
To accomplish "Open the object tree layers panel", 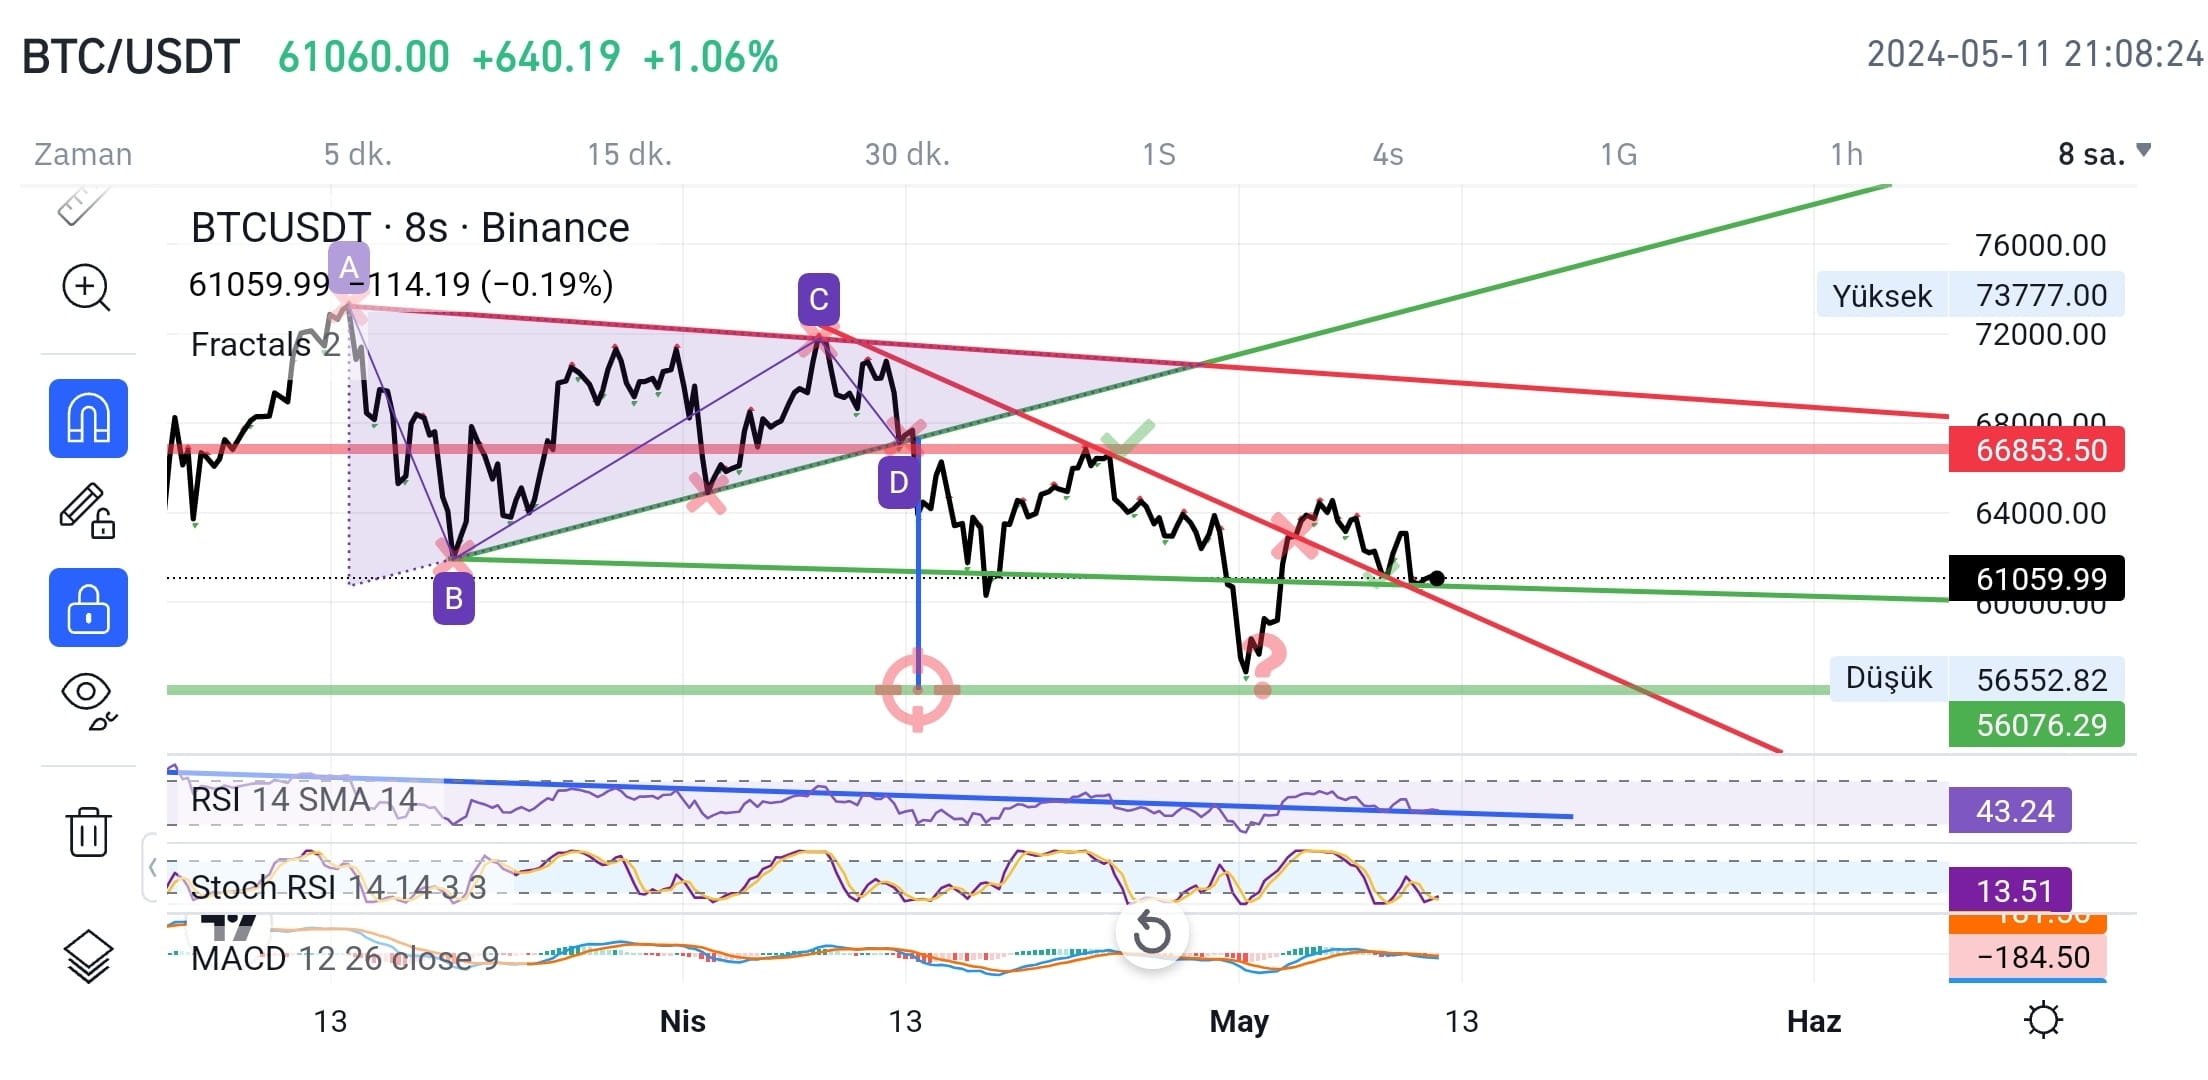I will [x=88, y=957].
